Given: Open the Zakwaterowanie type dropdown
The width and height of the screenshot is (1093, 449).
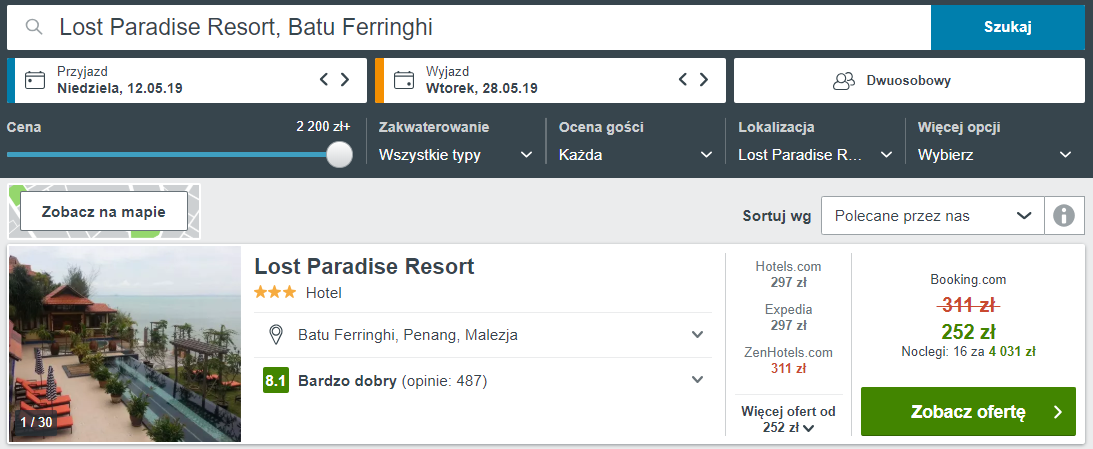Looking at the screenshot, I should pos(456,155).
